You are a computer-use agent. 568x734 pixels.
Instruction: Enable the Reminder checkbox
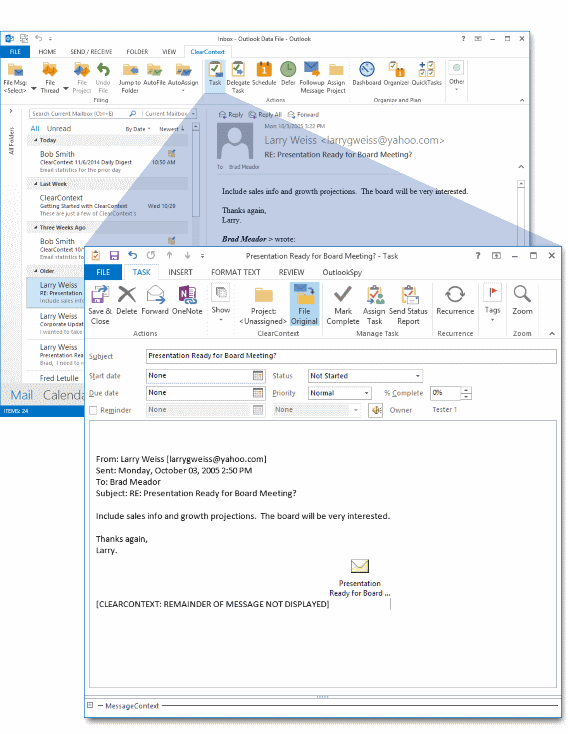tap(93, 411)
